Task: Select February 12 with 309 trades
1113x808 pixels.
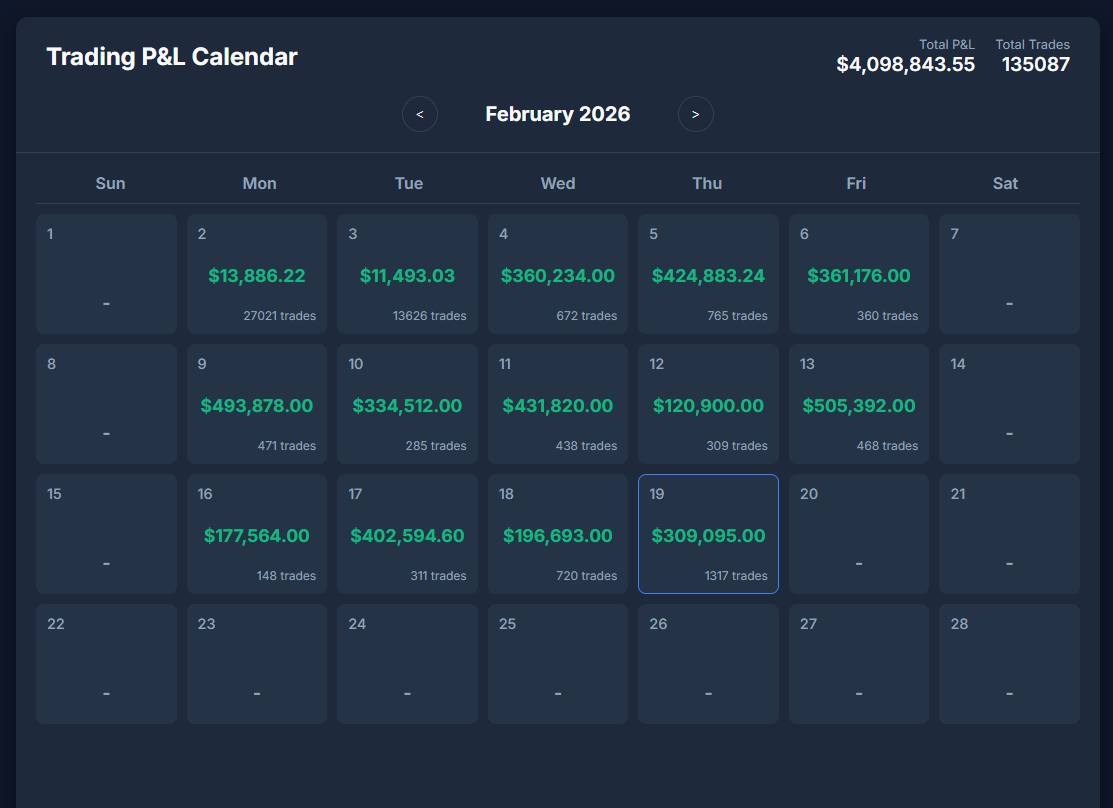Action: (708, 404)
